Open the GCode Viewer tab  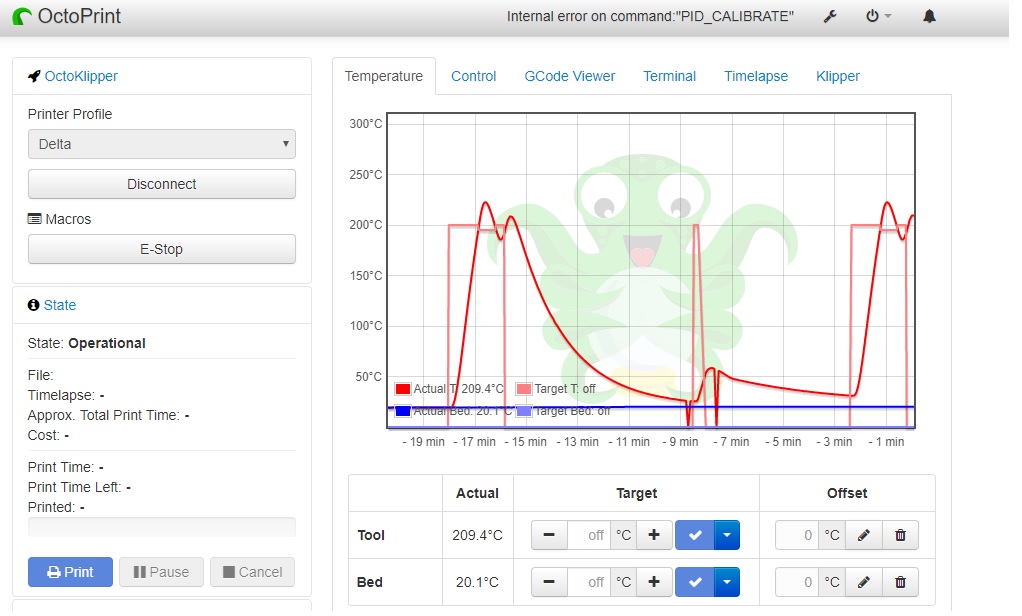(x=569, y=76)
